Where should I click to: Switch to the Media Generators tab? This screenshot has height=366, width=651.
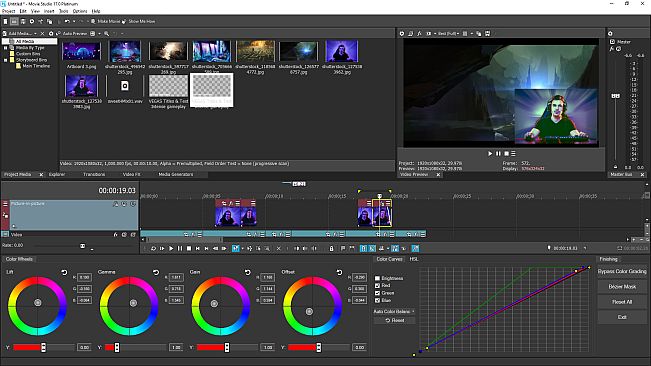(x=176, y=174)
